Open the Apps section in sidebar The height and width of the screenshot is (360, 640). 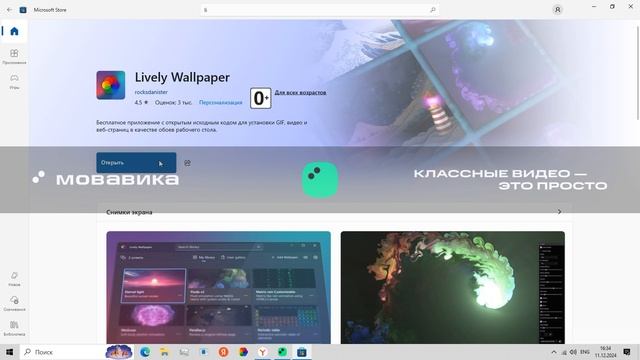click(x=14, y=56)
